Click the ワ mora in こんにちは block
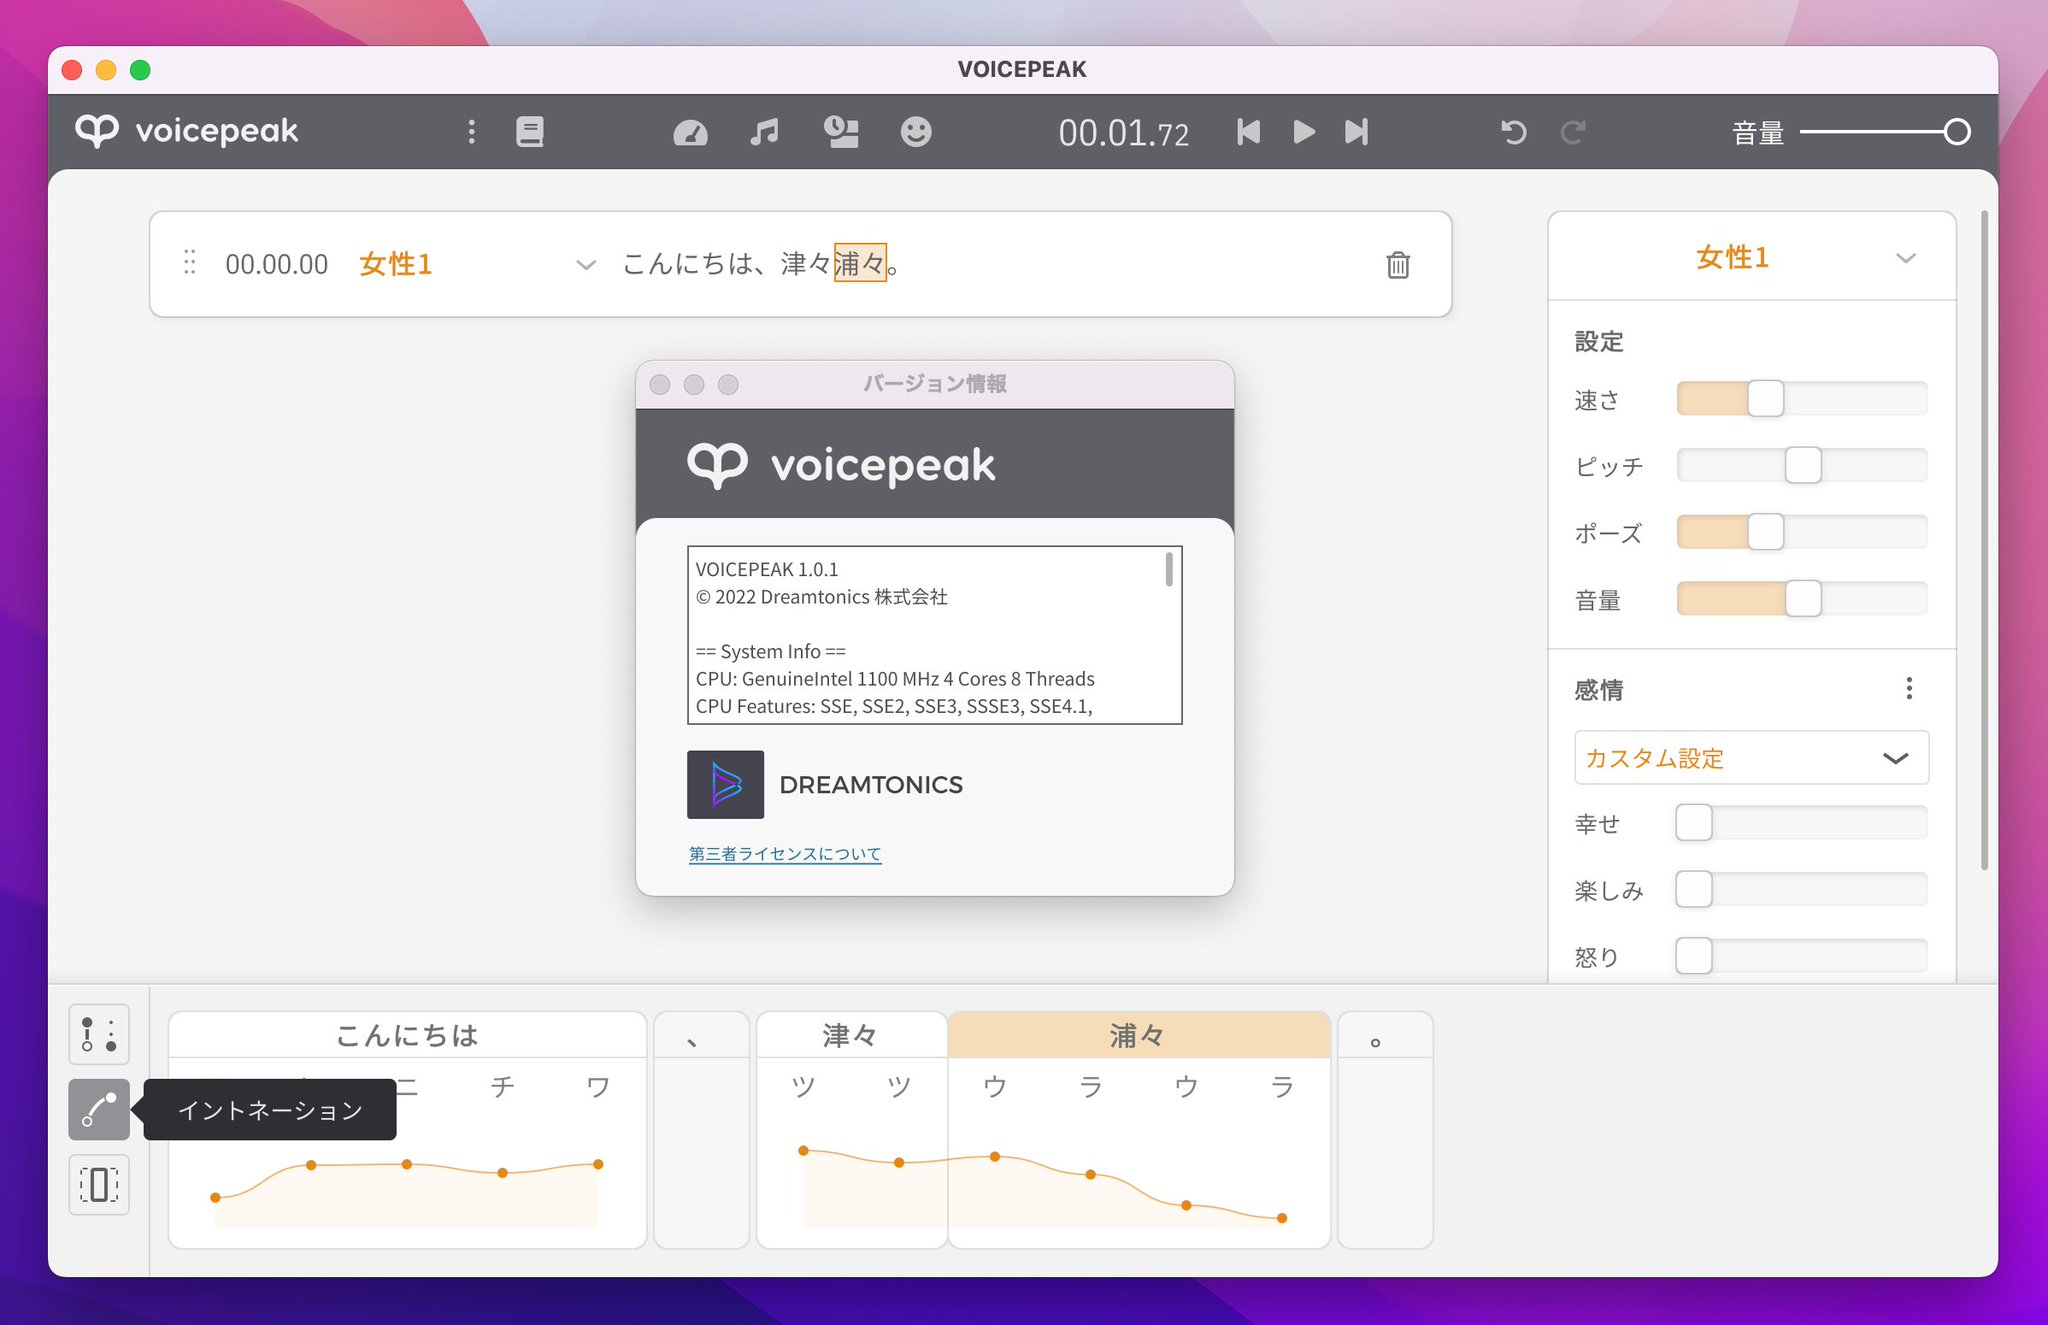 point(598,1086)
